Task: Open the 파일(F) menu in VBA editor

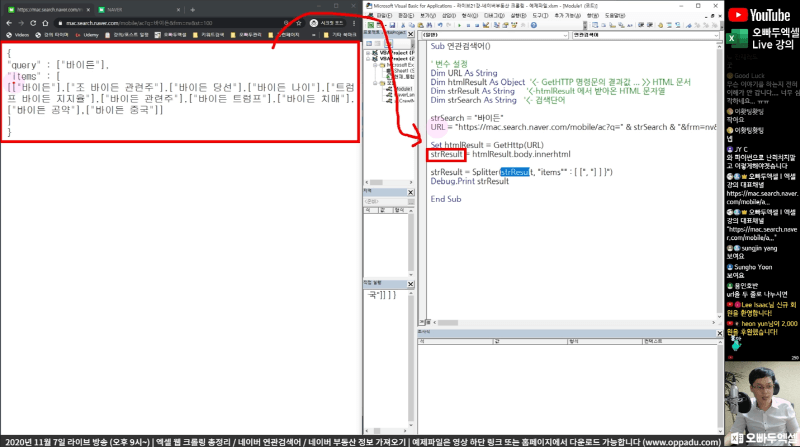Action: pyautogui.click(x=382, y=16)
